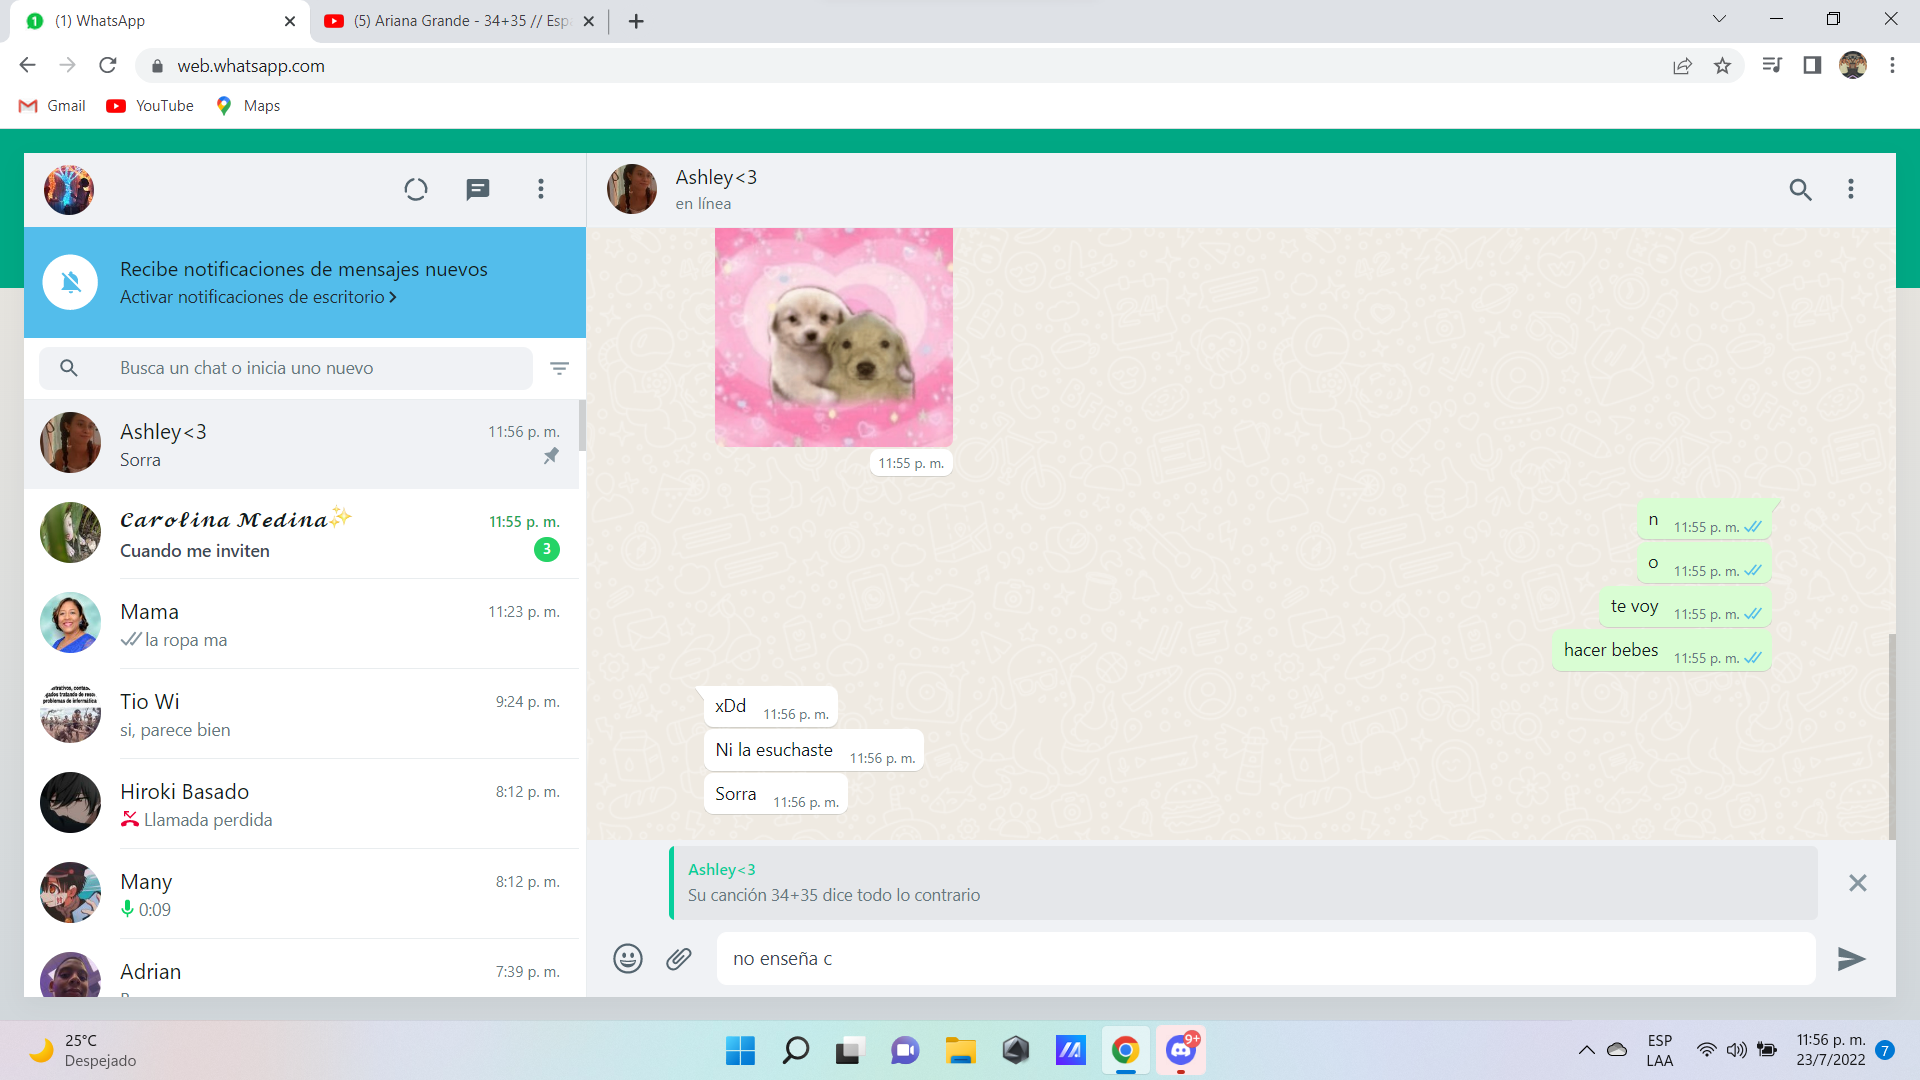Toggle the Chrome side panel
Image resolution: width=1920 pixels, height=1080 pixels.
pyautogui.click(x=1812, y=66)
